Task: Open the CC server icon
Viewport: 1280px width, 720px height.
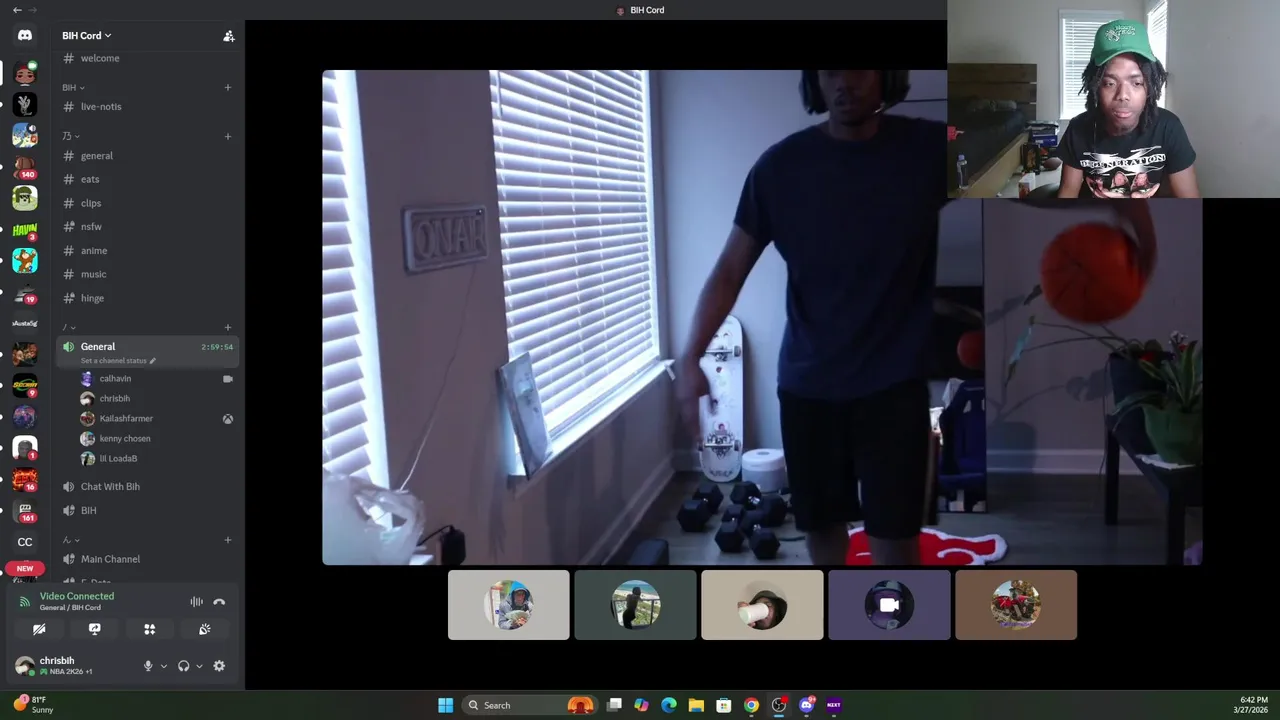Action: [25, 542]
